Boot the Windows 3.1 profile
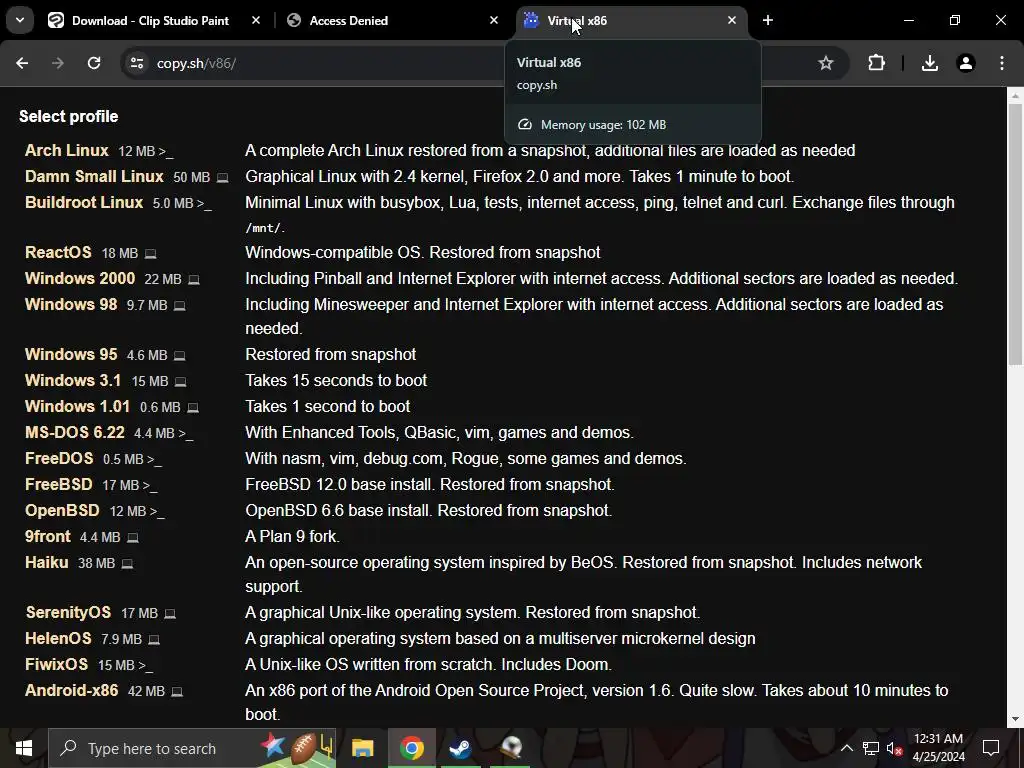1024x768 pixels. coord(73,380)
